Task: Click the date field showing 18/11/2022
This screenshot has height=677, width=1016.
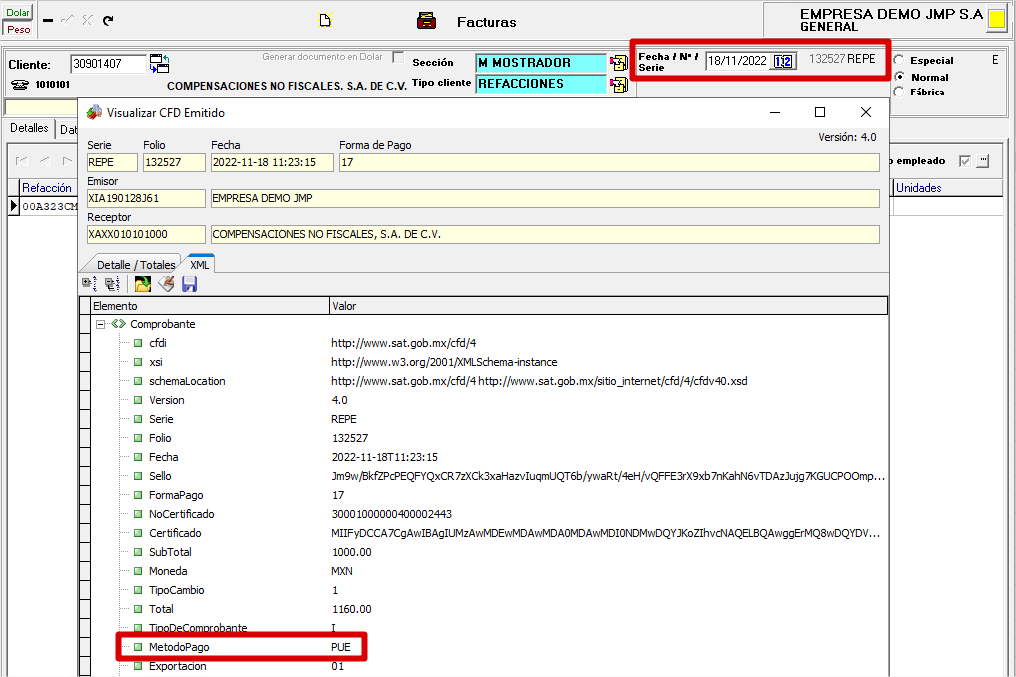Action: click(x=737, y=61)
